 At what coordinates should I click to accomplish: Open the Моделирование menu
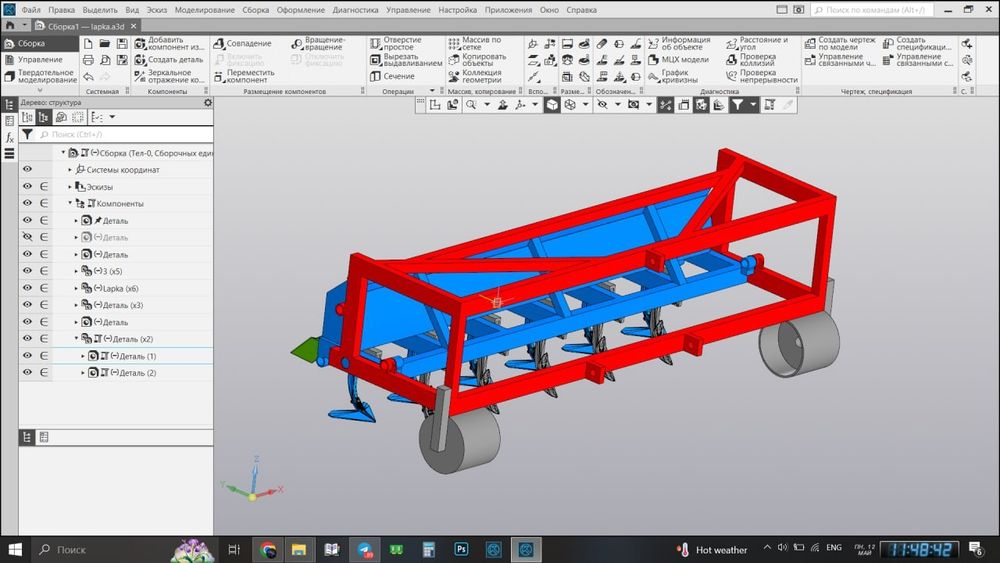pos(205,10)
